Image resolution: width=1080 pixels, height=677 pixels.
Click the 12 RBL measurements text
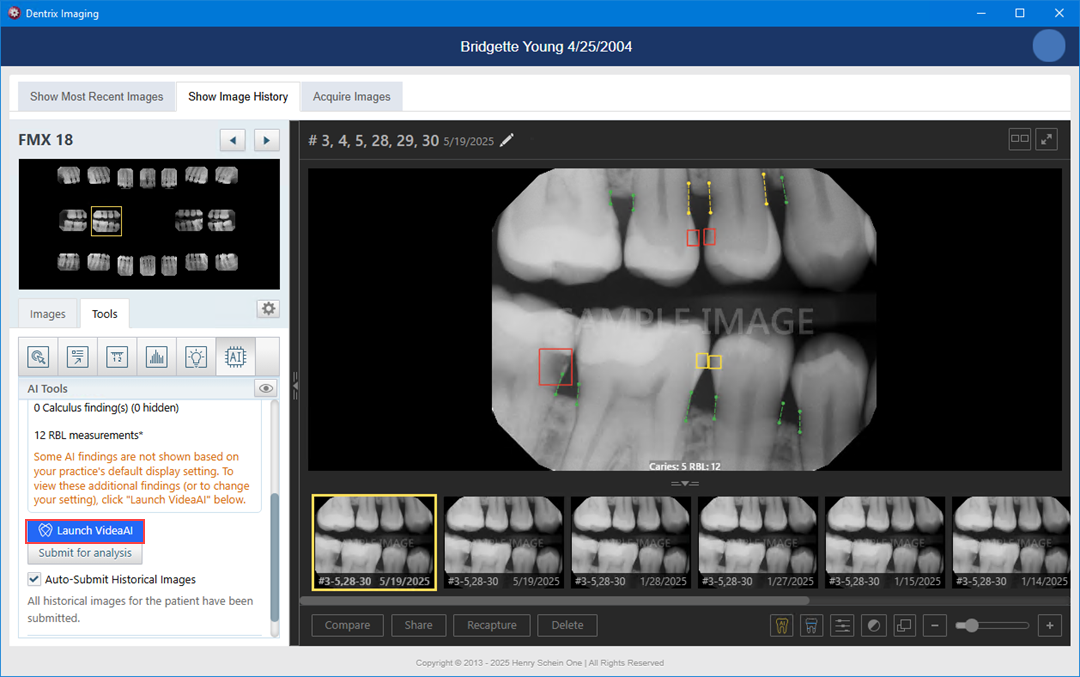coord(89,435)
